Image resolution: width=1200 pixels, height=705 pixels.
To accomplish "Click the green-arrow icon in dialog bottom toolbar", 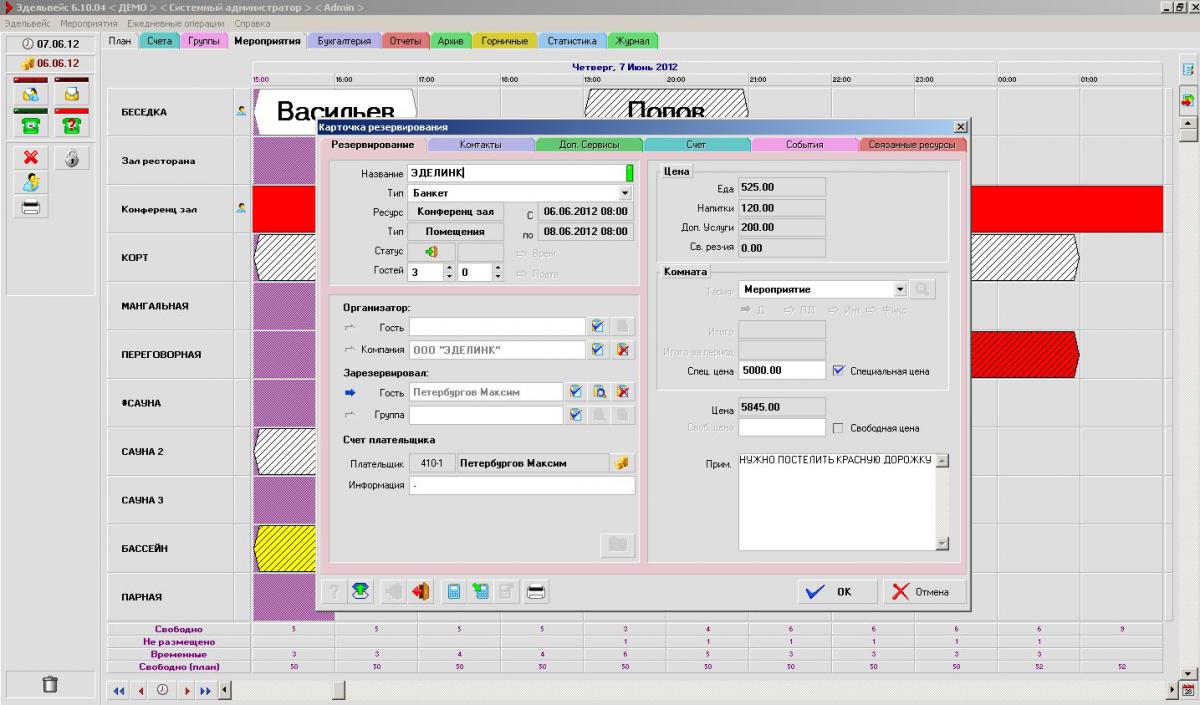I will [x=361, y=591].
